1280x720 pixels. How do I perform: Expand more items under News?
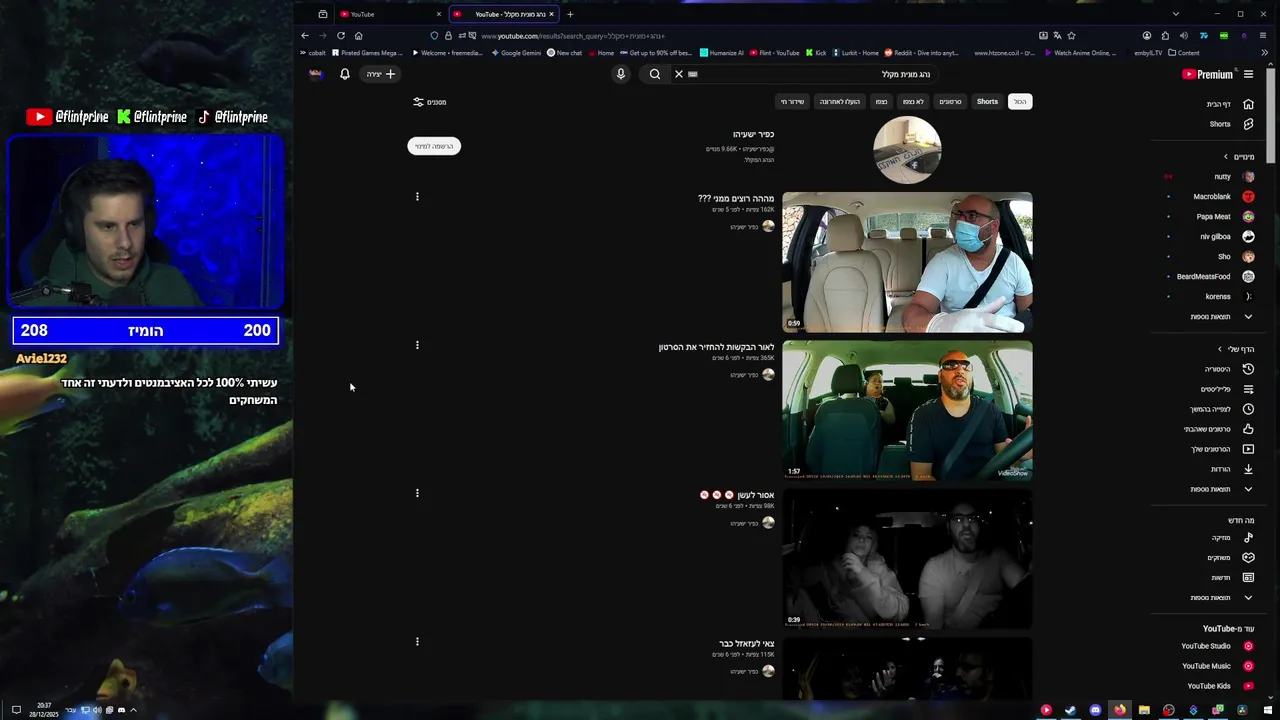click(1220, 598)
